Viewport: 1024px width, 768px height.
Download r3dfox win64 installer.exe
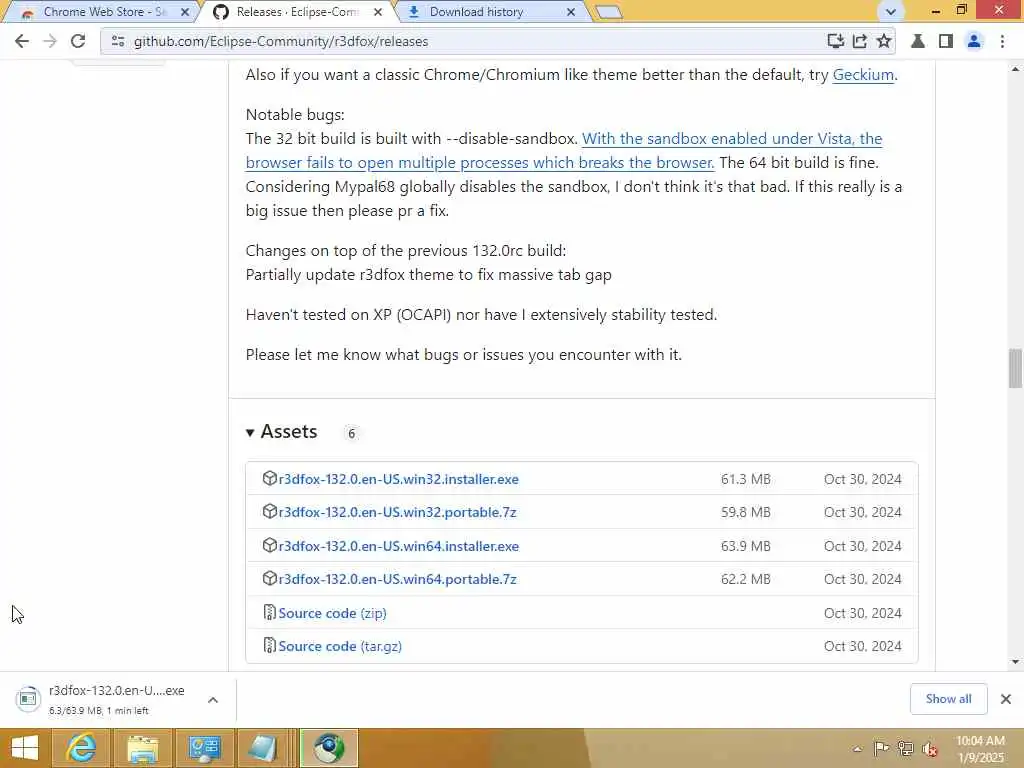[398, 546]
